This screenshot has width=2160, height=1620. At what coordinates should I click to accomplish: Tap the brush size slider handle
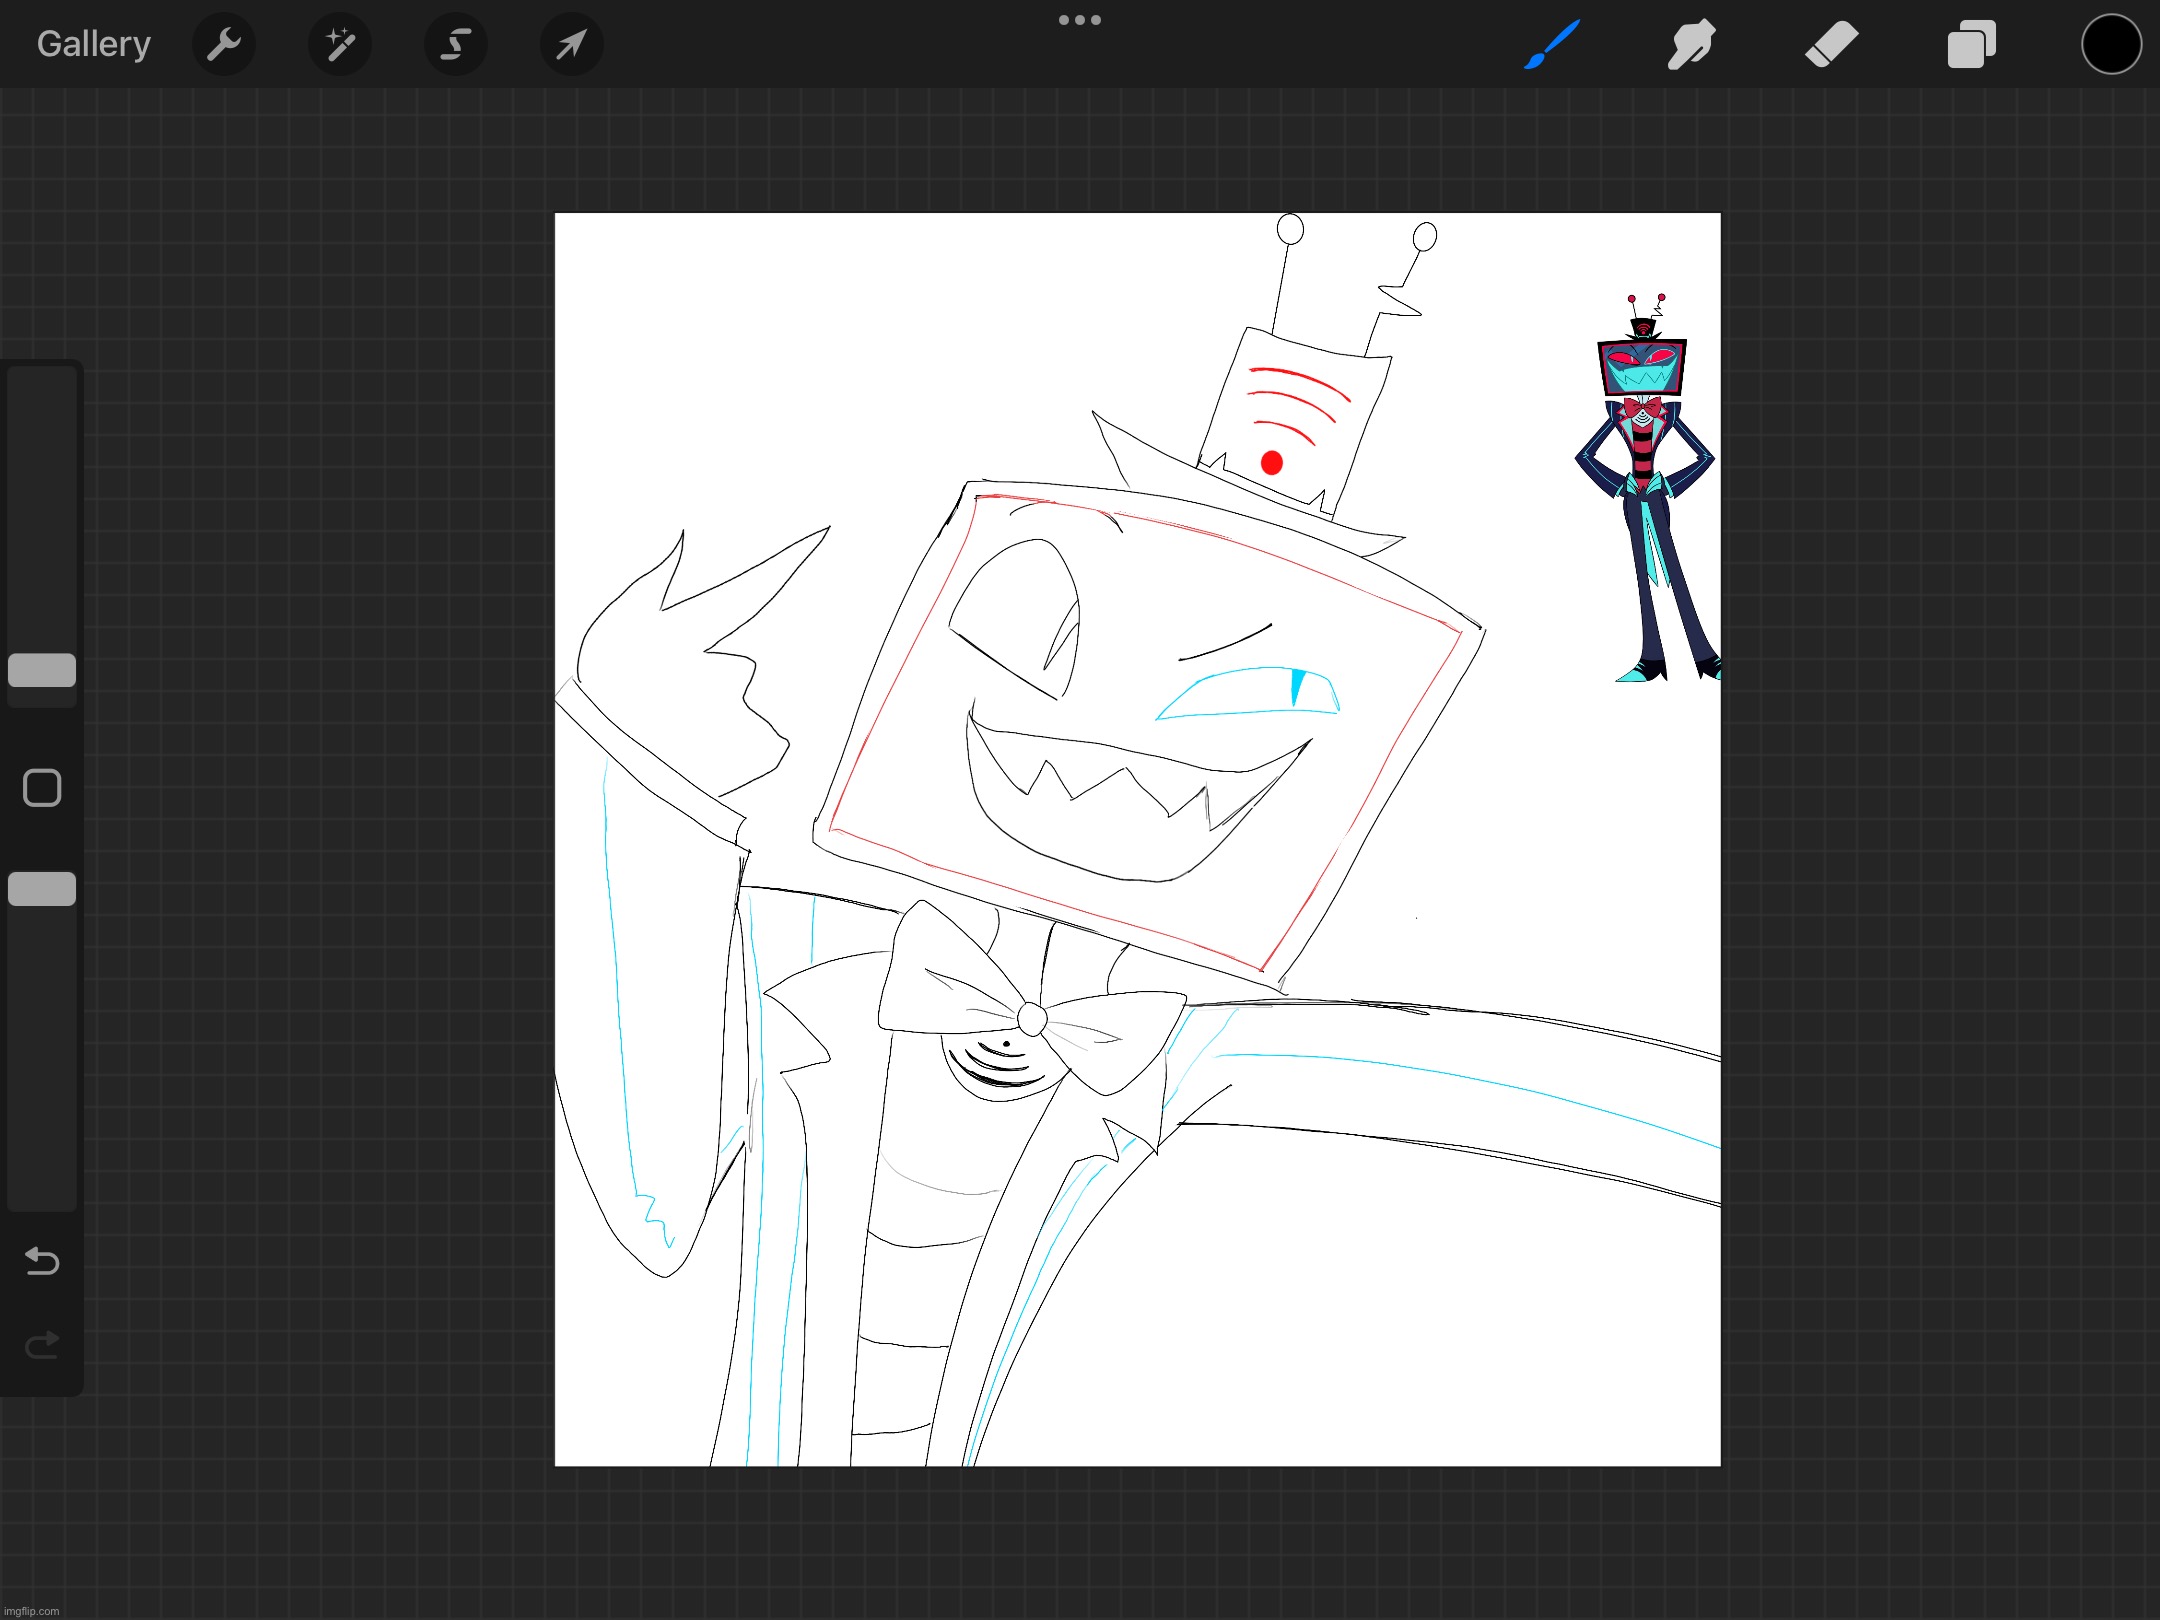(x=42, y=670)
